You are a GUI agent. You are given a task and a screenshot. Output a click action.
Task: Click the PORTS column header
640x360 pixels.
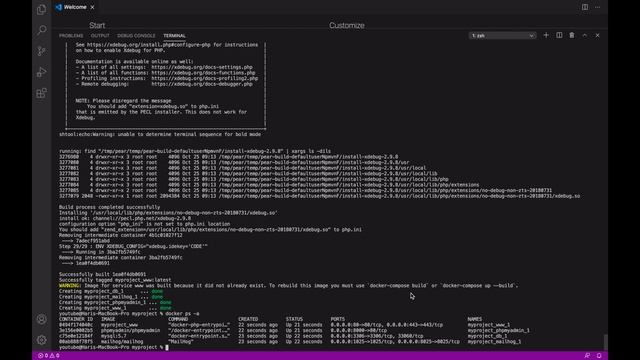click(338, 319)
